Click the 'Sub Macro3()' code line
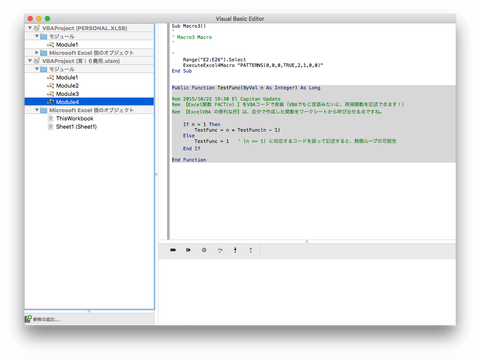This screenshot has width=480, height=360. click(189, 26)
